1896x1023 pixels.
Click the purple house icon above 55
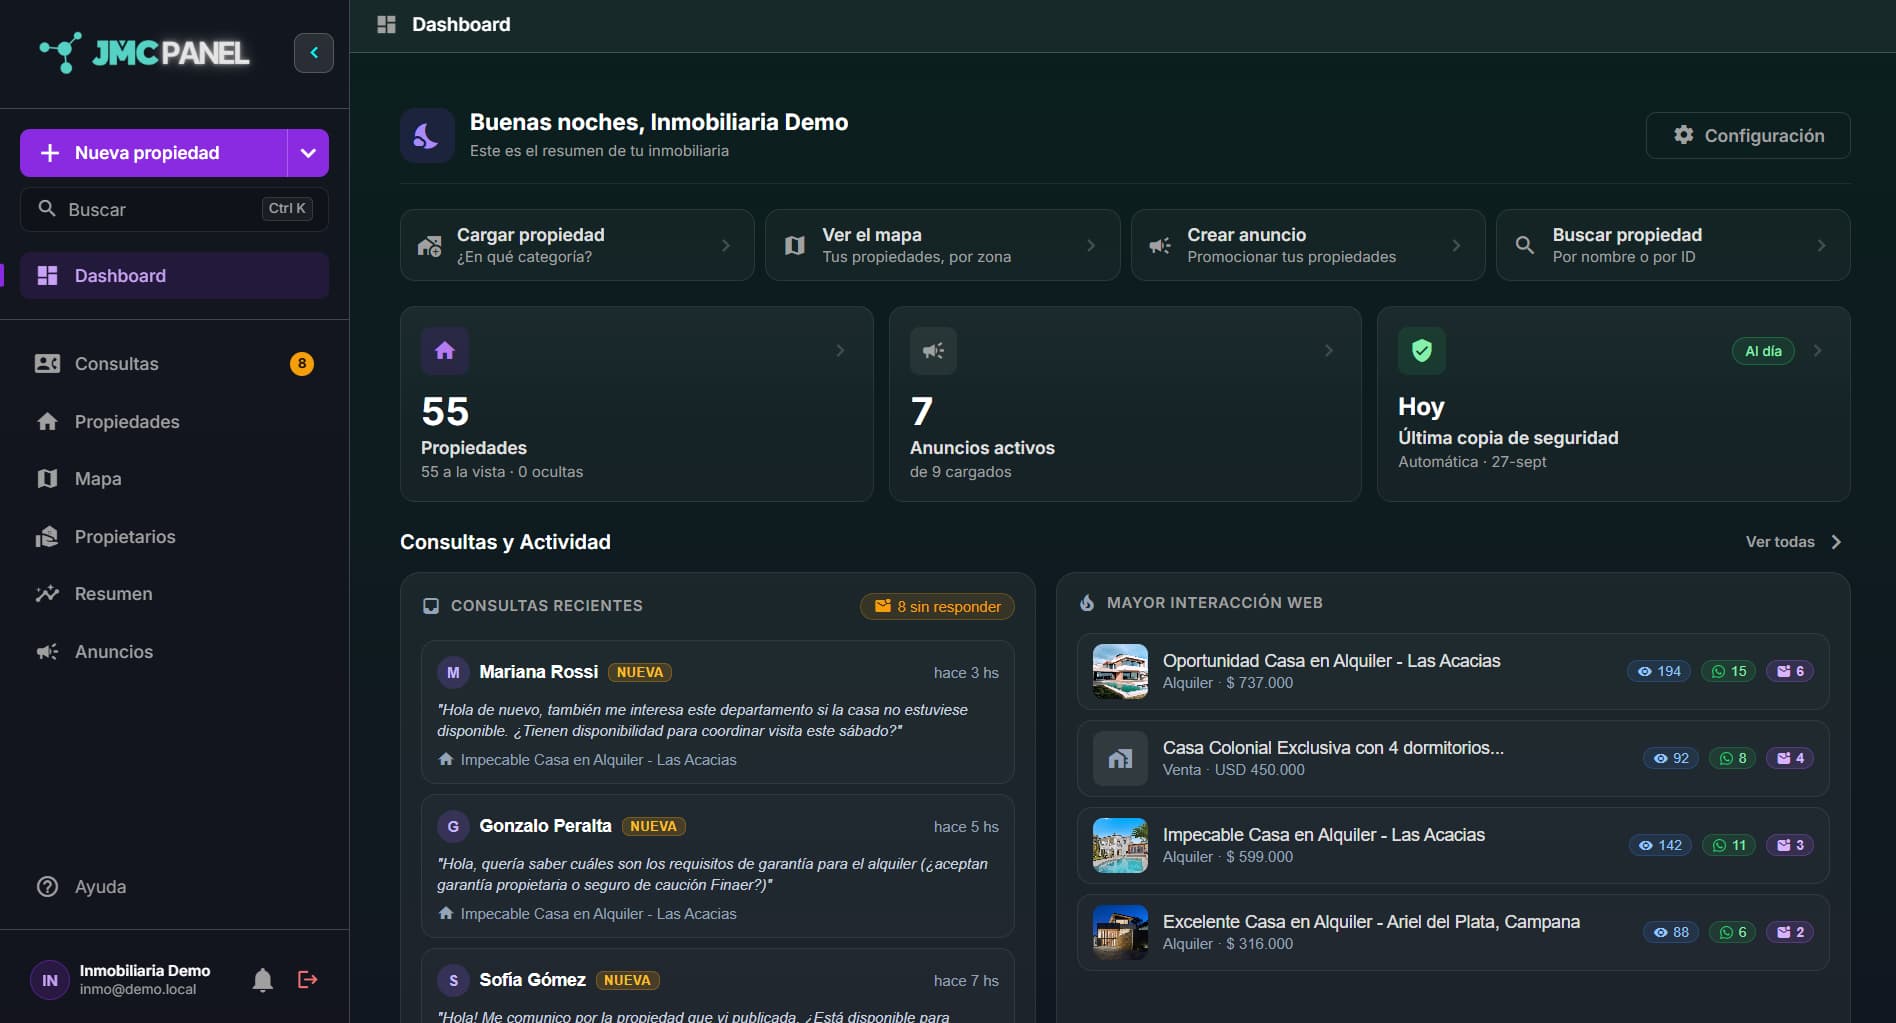[x=445, y=351]
